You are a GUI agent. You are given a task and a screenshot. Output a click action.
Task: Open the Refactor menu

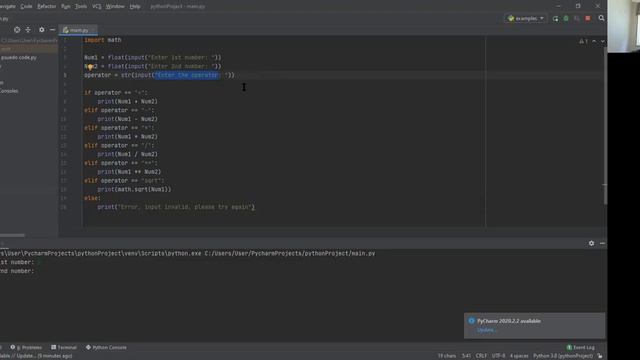coord(47,7)
